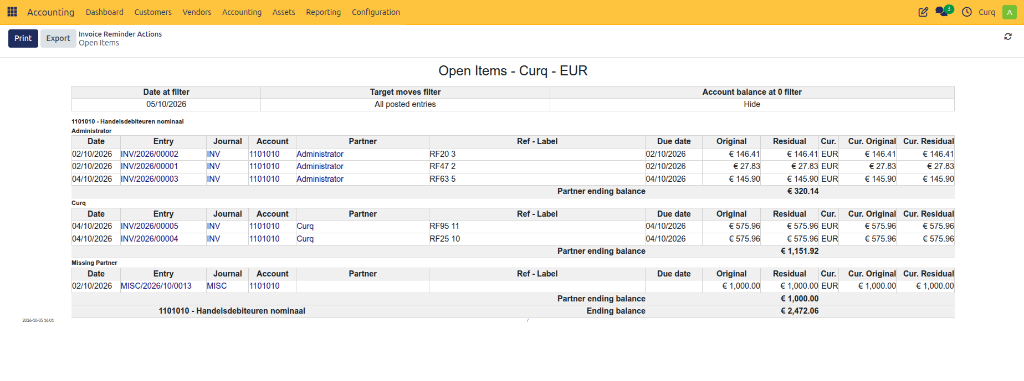Click the 'Hide' account balance filter value

[x=752, y=105]
